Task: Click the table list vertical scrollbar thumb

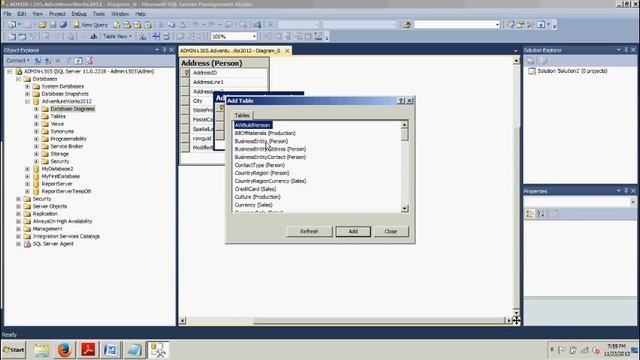Action: (404, 134)
